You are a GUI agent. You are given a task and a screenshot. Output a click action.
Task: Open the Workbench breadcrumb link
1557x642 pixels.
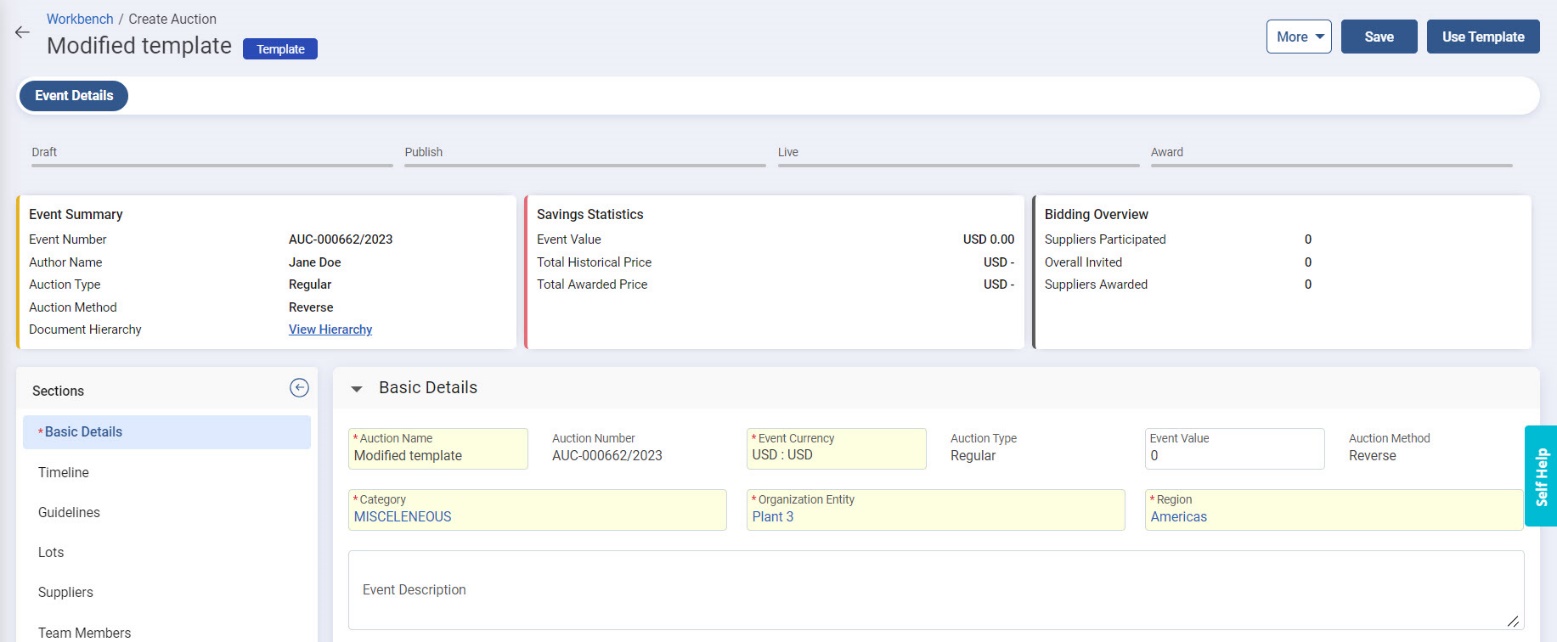tap(80, 19)
